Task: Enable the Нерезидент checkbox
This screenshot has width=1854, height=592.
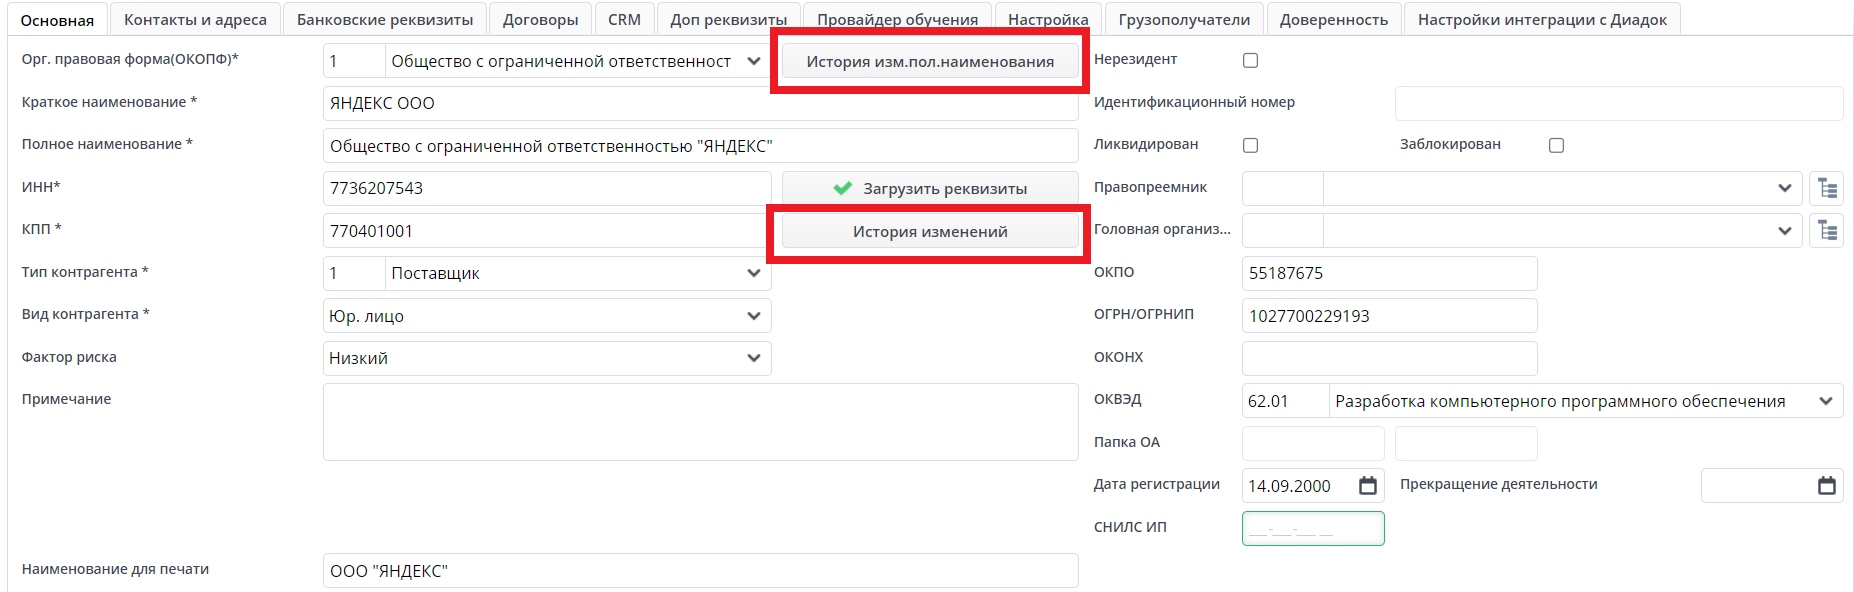Action: tap(1250, 60)
